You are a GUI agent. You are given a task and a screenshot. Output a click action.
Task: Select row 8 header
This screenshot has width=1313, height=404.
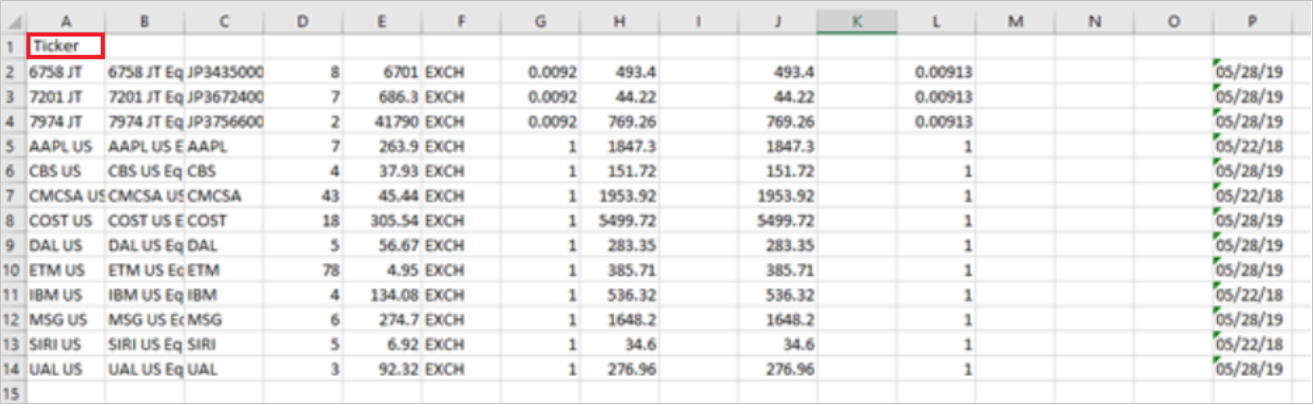(x=14, y=221)
